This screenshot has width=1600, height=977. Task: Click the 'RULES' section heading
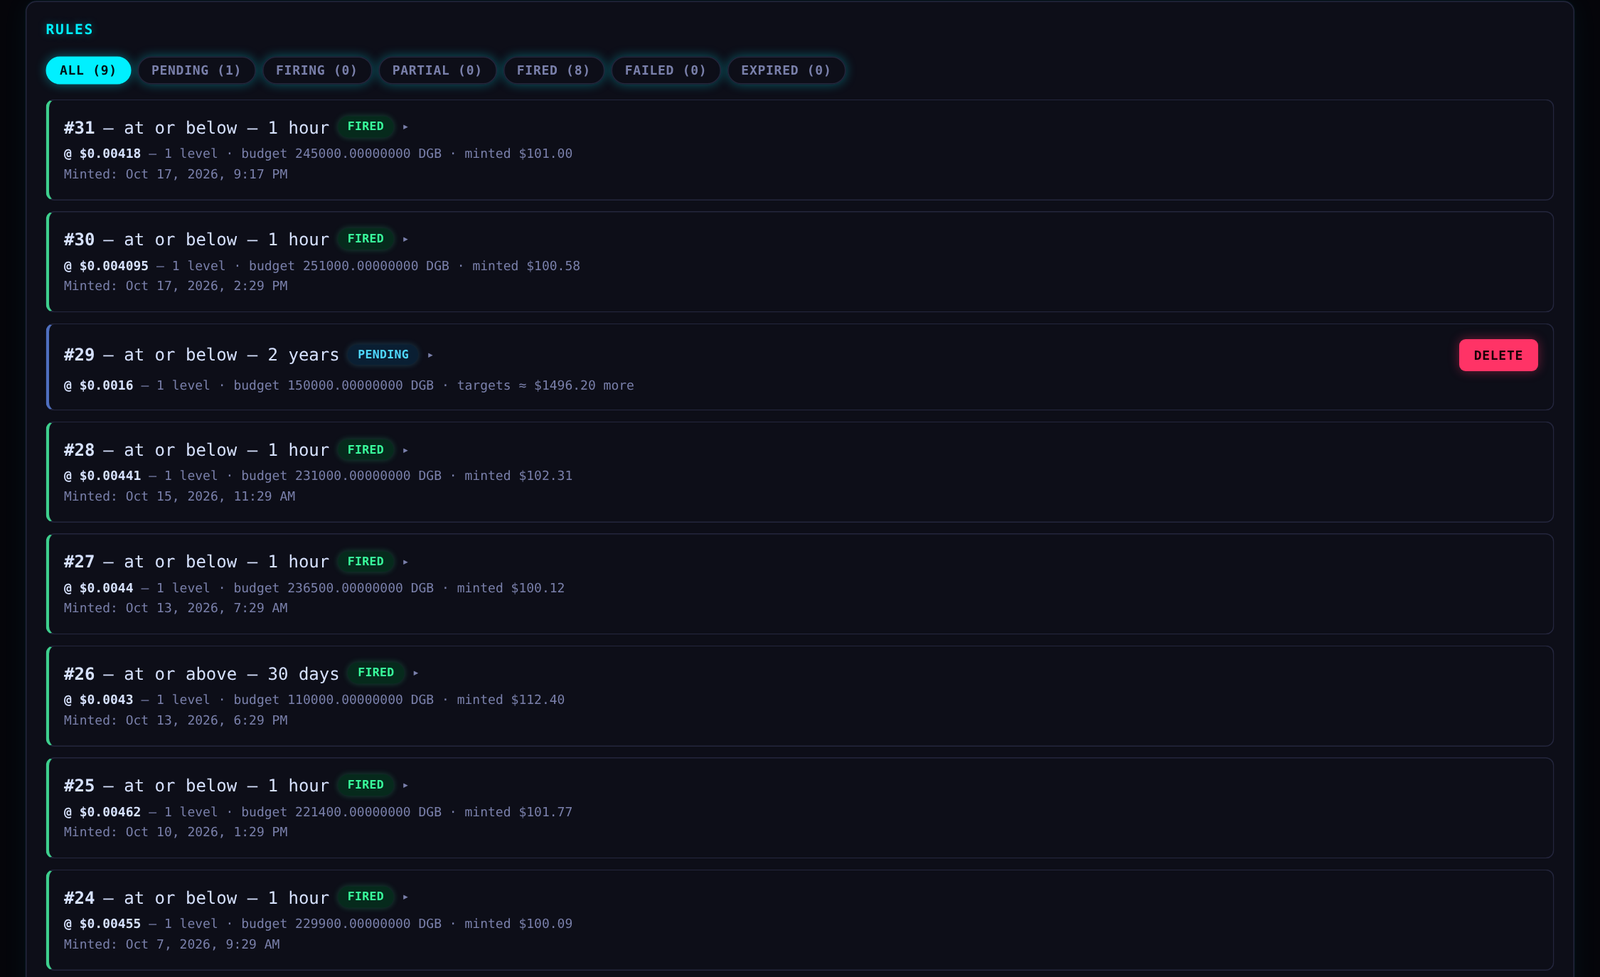click(x=69, y=29)
